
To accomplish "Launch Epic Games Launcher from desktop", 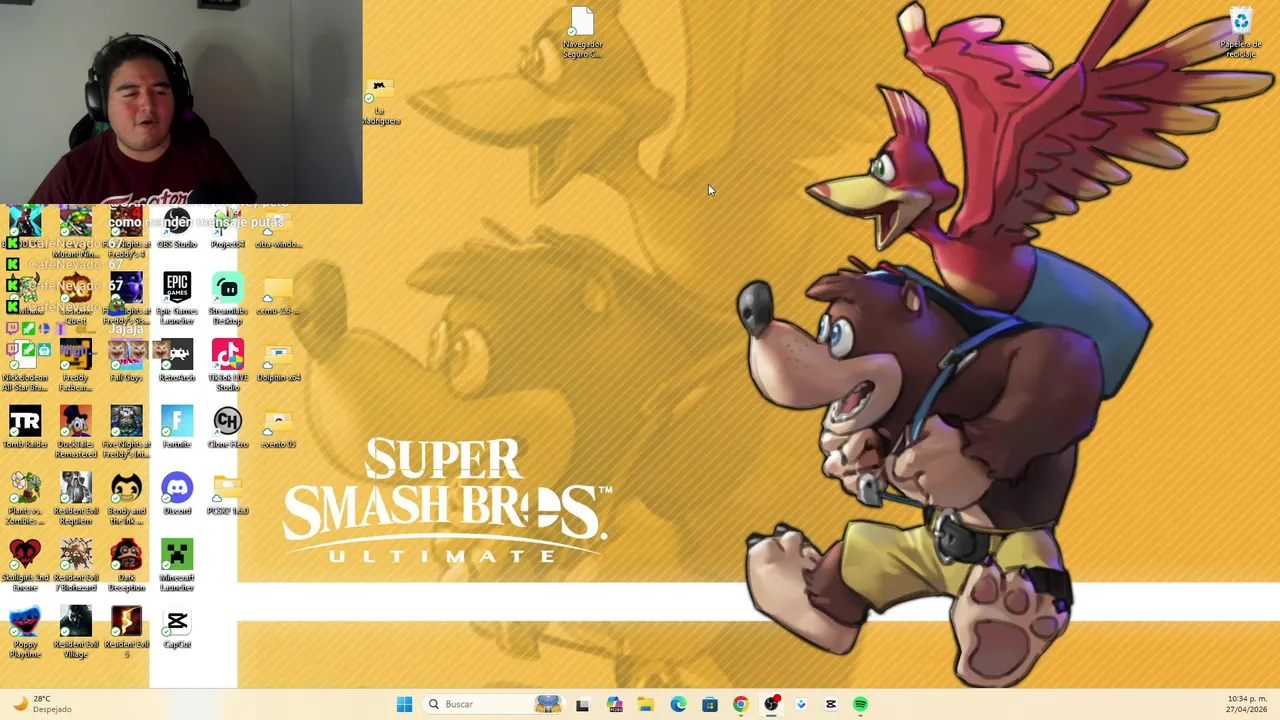I will click(x=177, y=298).
